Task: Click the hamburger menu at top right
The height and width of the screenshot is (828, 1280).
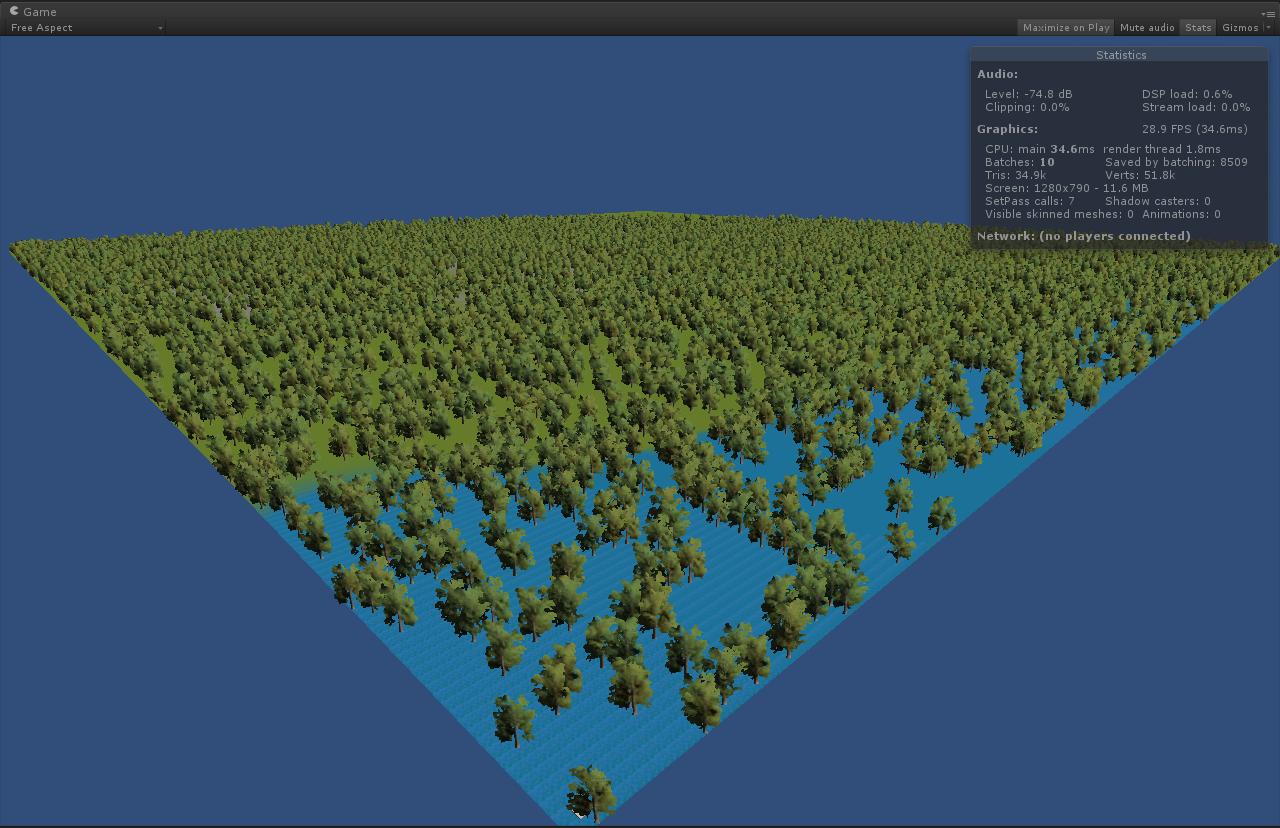Action: [x=1269, y=13]
